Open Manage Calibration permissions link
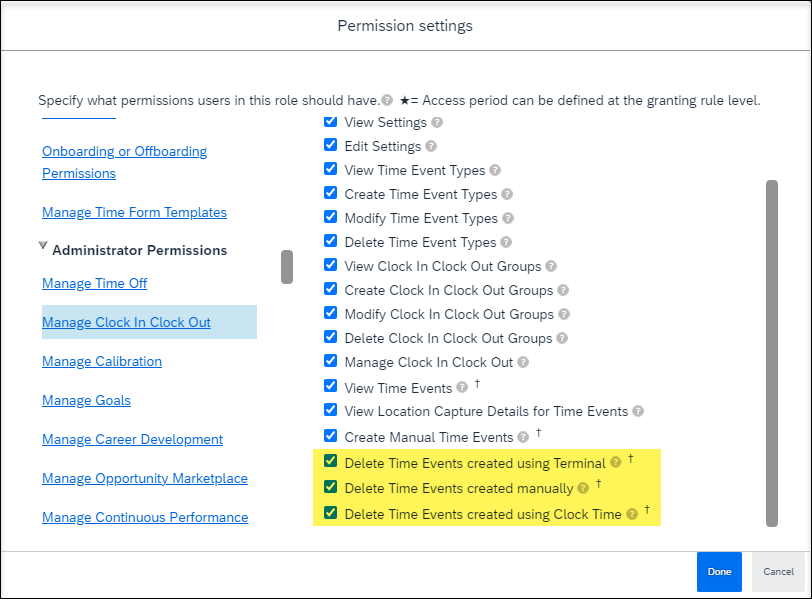Viewport: 812px width, 599px height. 102,361
